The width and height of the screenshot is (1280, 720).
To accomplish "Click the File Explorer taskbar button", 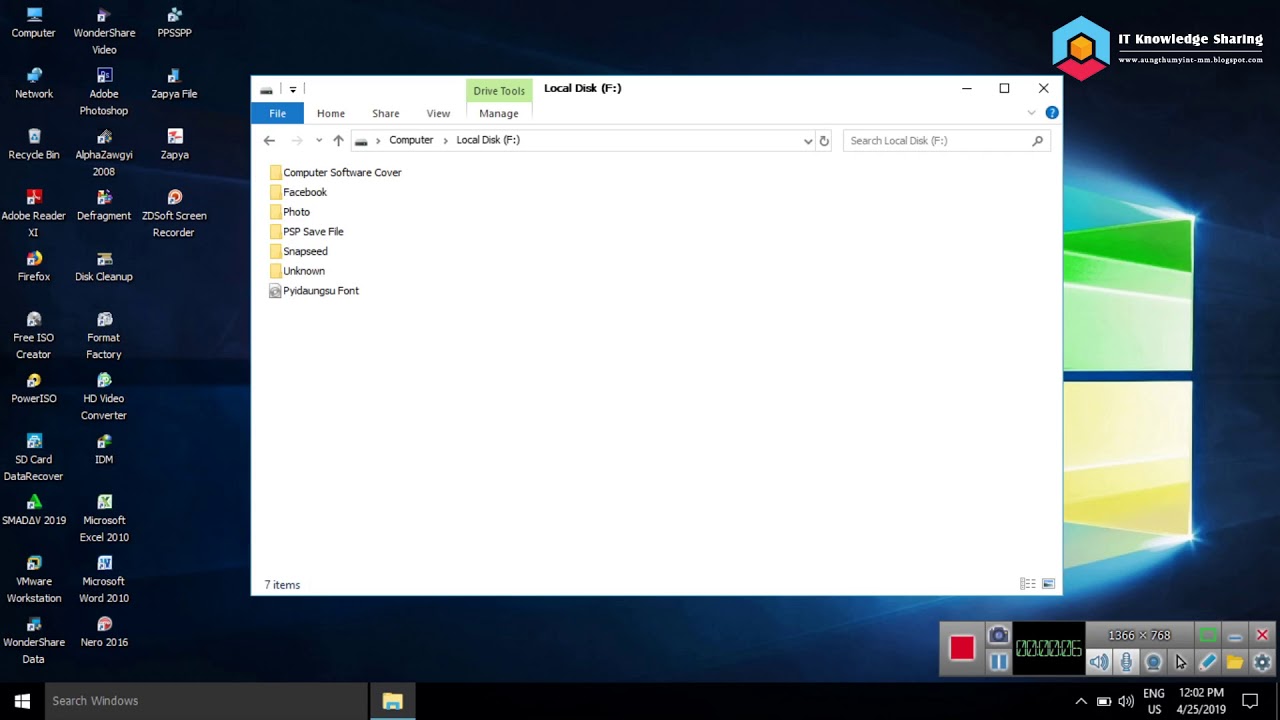I will (392, 701).
